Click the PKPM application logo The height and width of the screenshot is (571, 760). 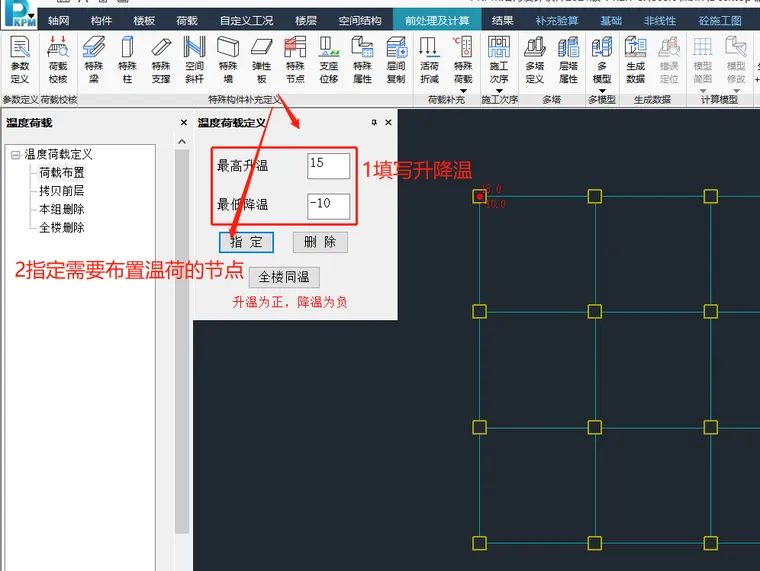point(19,14)
